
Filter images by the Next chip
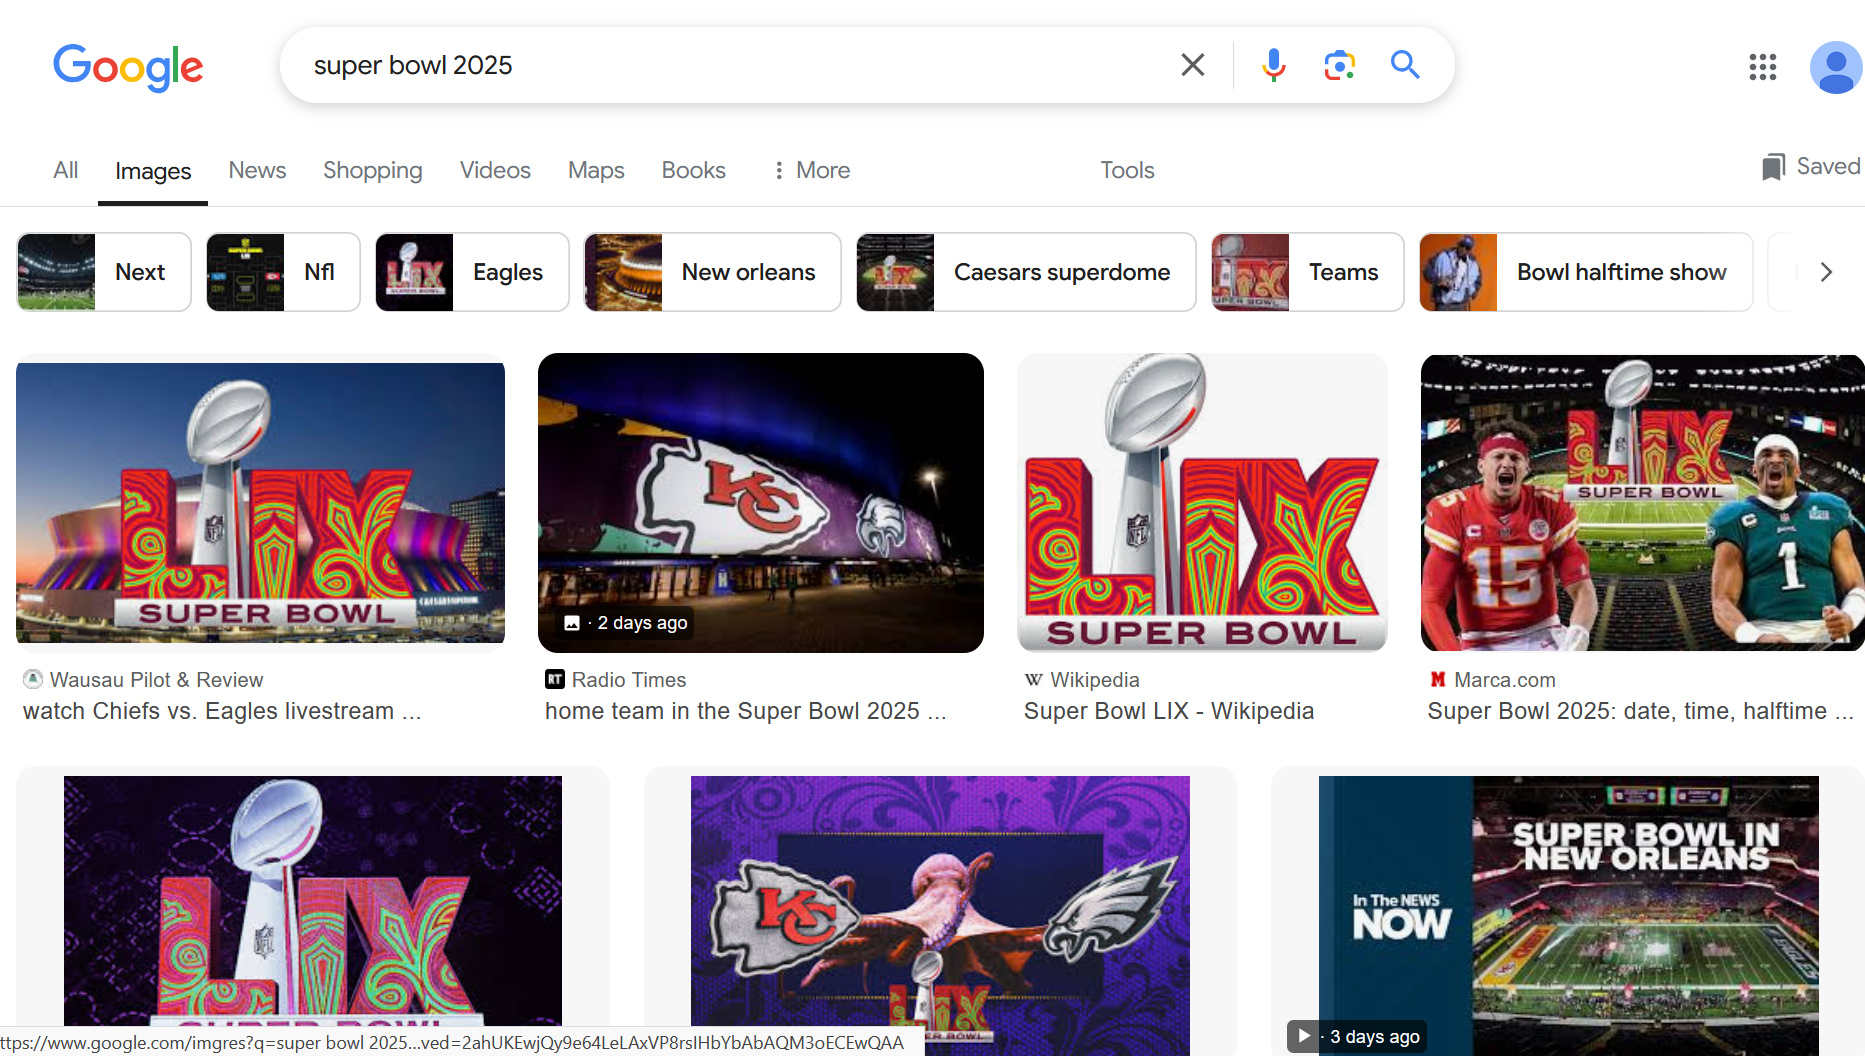104,272
